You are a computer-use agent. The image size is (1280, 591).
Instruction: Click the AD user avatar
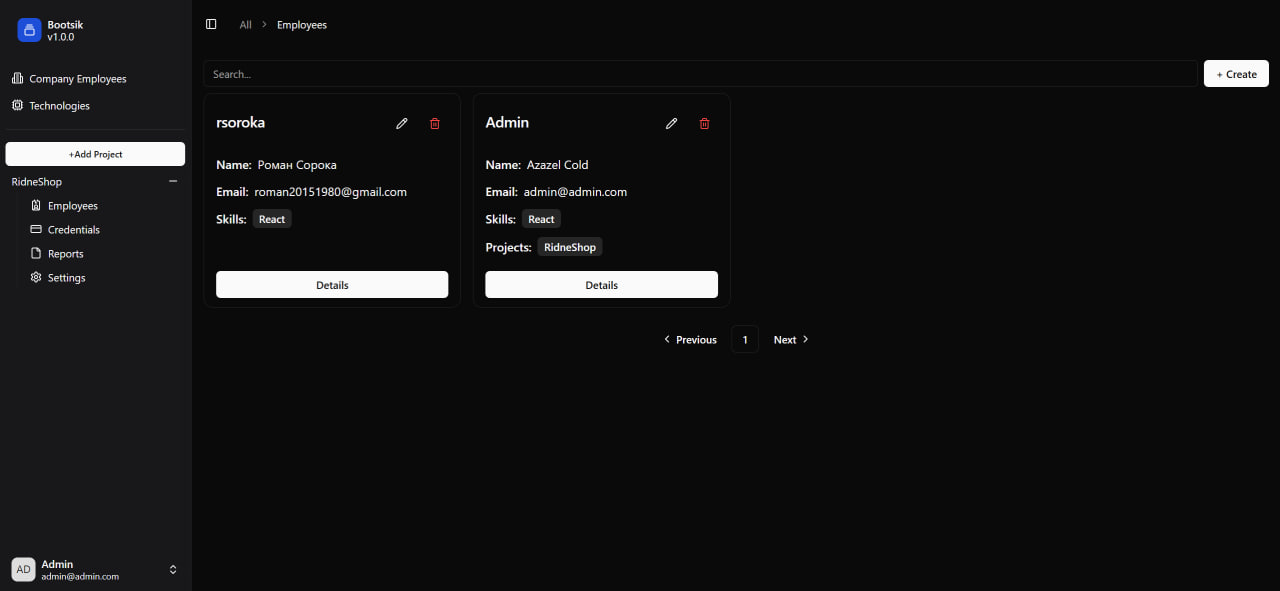click(x=23, y=569)
